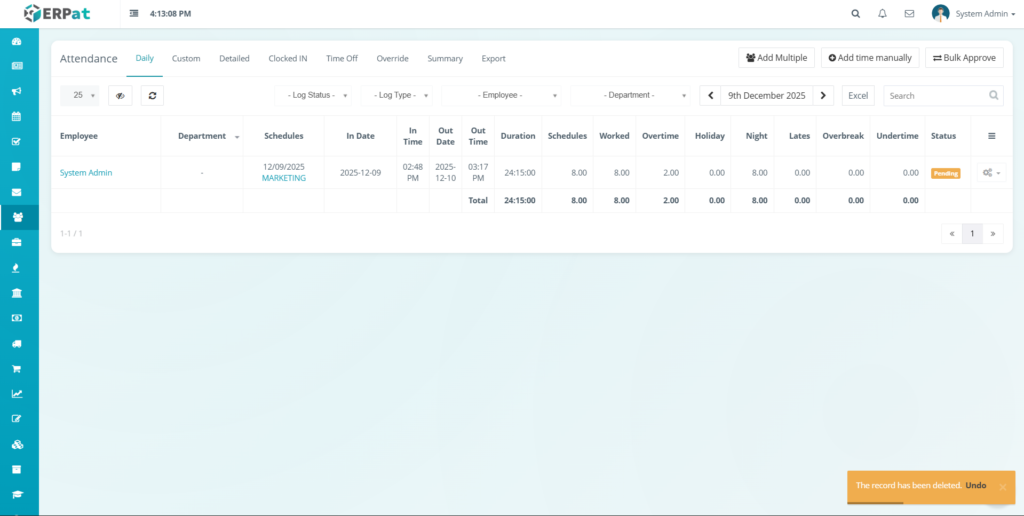This screenshot has height=516, width=1024.
Task: Expand the Log Status filter dropdown
Action: tap(314, 95)
